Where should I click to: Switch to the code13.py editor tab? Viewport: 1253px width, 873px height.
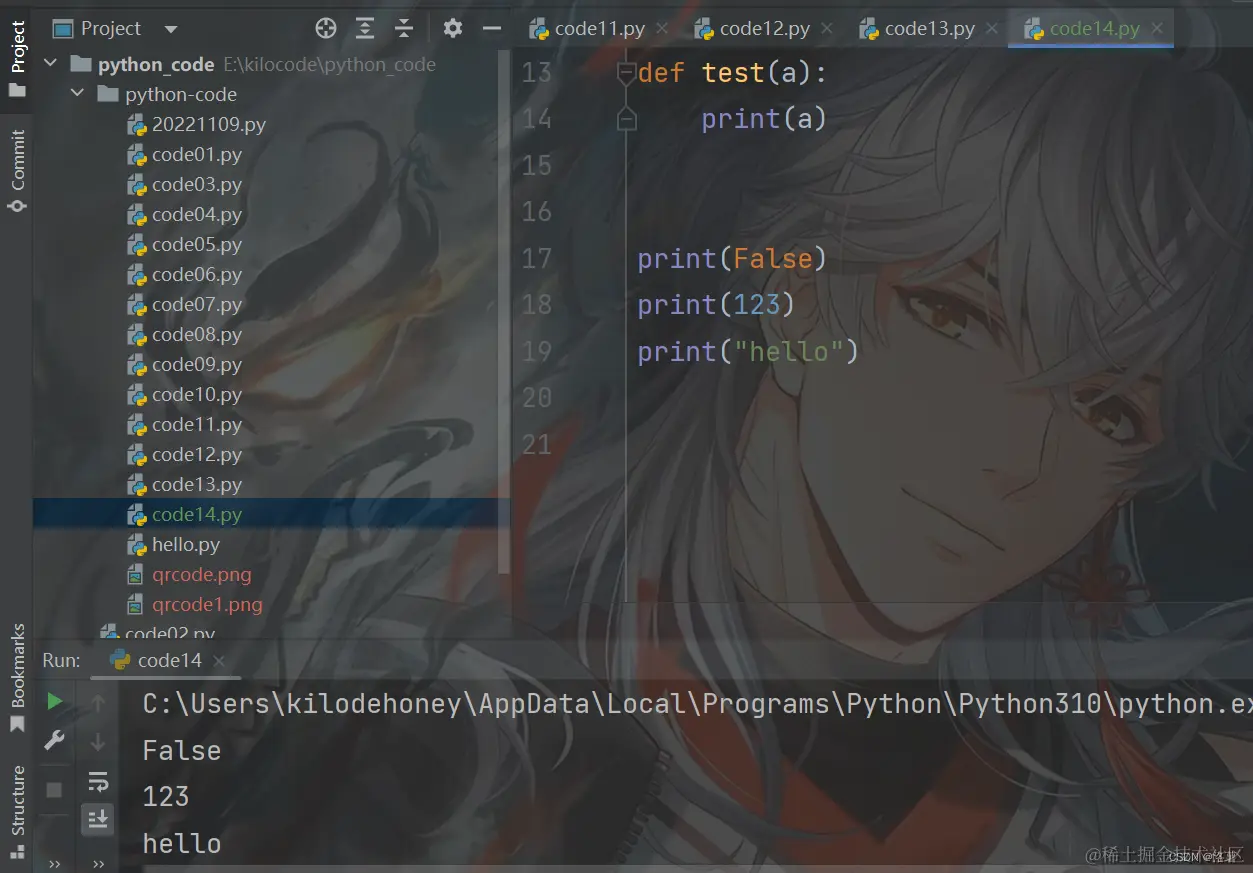tap(929, 29)
